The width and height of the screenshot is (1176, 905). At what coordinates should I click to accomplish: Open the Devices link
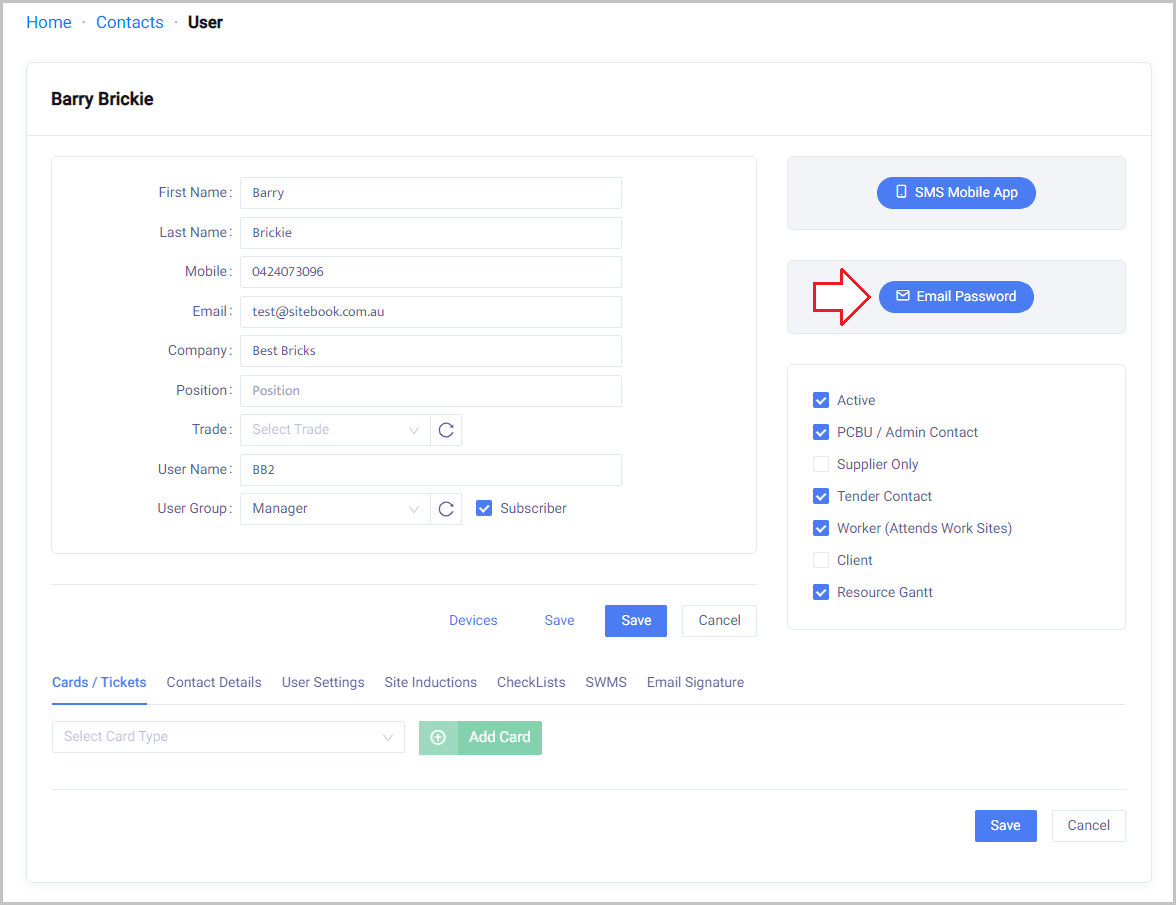coord(473,620)
